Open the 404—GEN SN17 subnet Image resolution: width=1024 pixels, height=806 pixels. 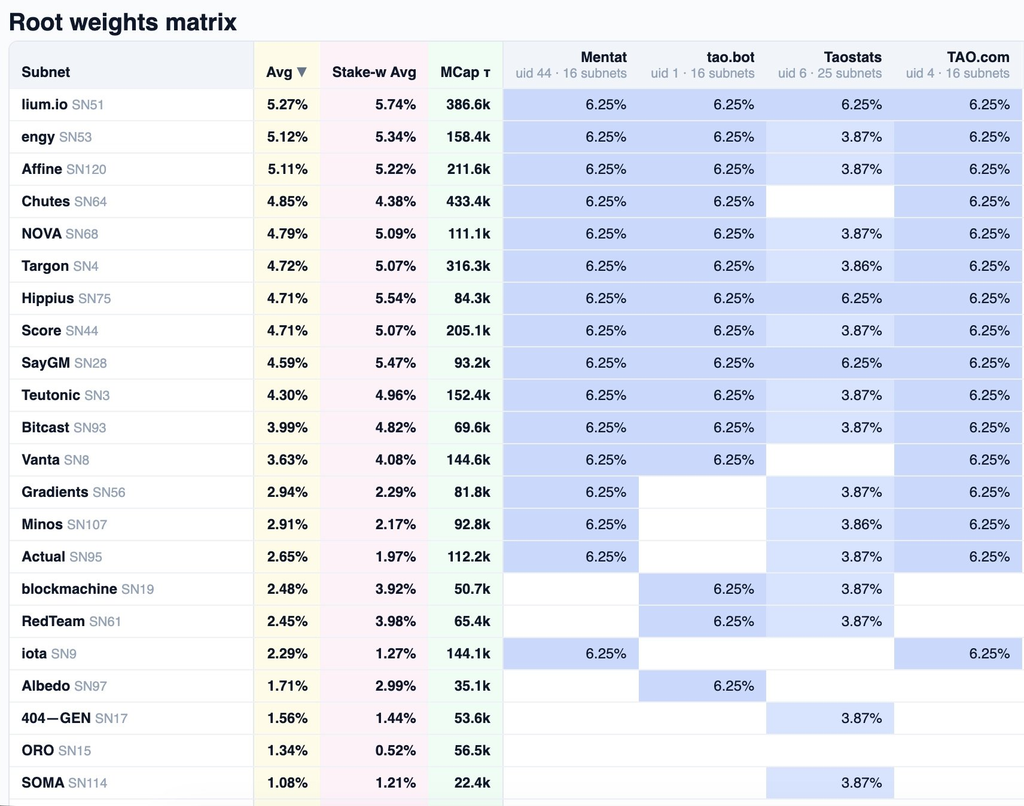pyautogui.click(x=74, y=718)
